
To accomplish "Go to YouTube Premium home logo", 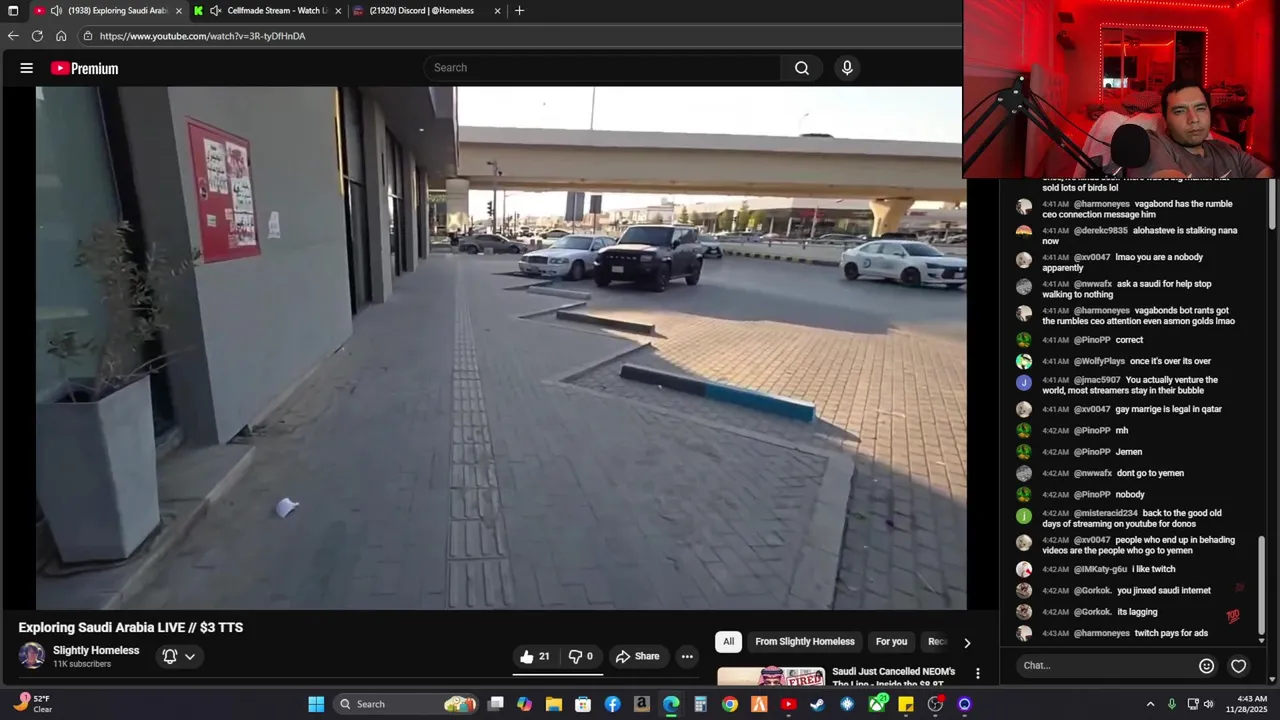I will [85, 68].
